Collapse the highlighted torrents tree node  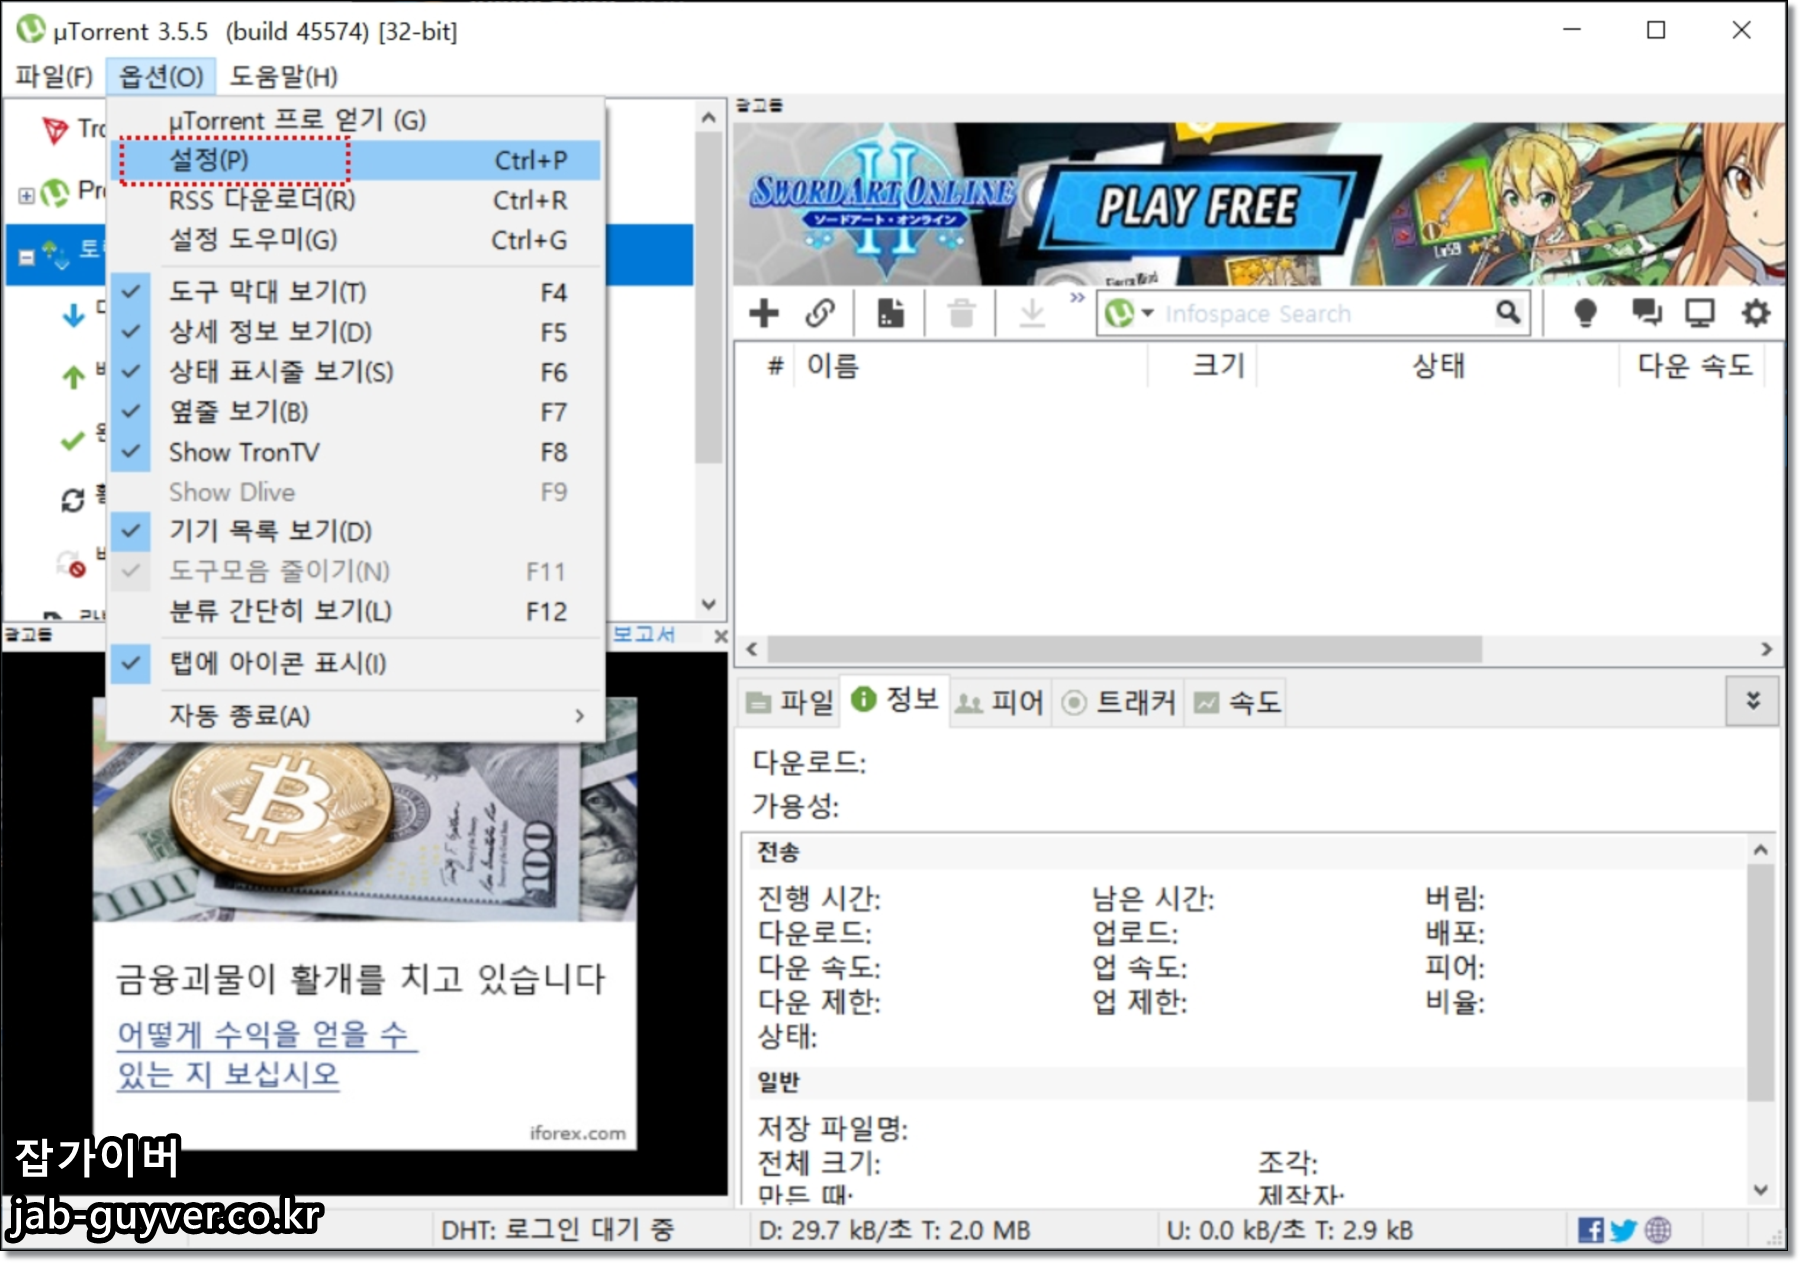coord(27,257)
